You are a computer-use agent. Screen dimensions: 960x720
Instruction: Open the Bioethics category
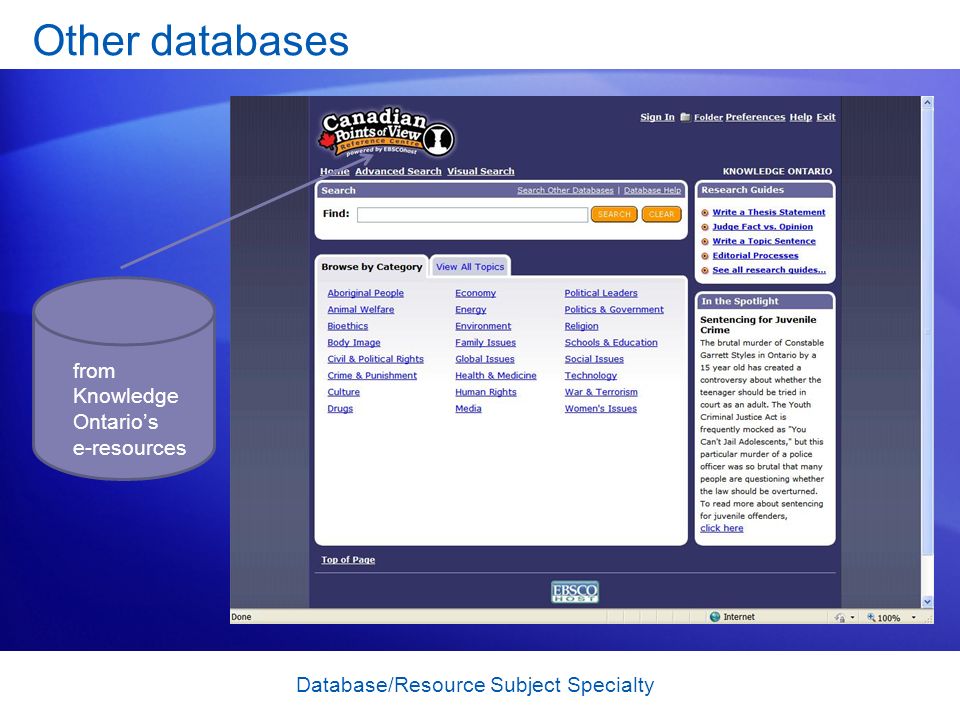pyautogui.click(x=348, y=326)
